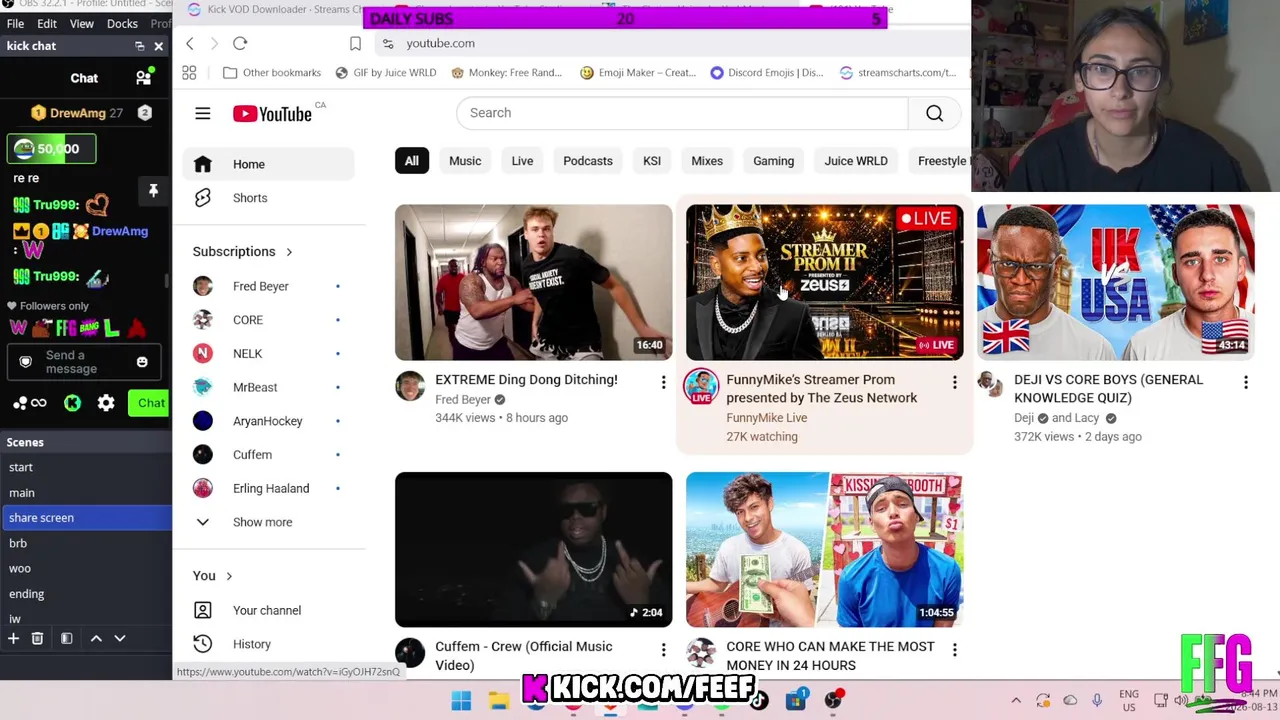This screenshot has width=1280, height=720.
Task: Move the selected scene down
Action: [x=120, y=638]
